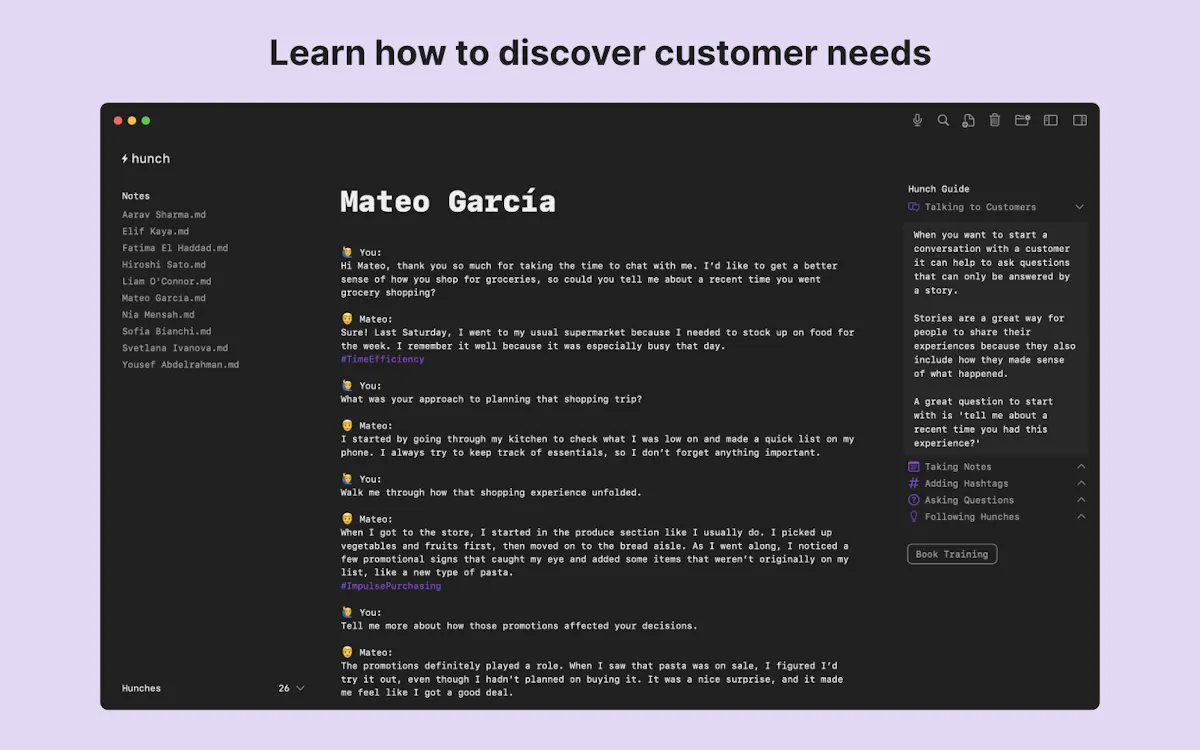The width and height of the screenshot is (1200, 750).
Task: Toggle the right sidebar panel icon
Action: (x=1080, y=120)
